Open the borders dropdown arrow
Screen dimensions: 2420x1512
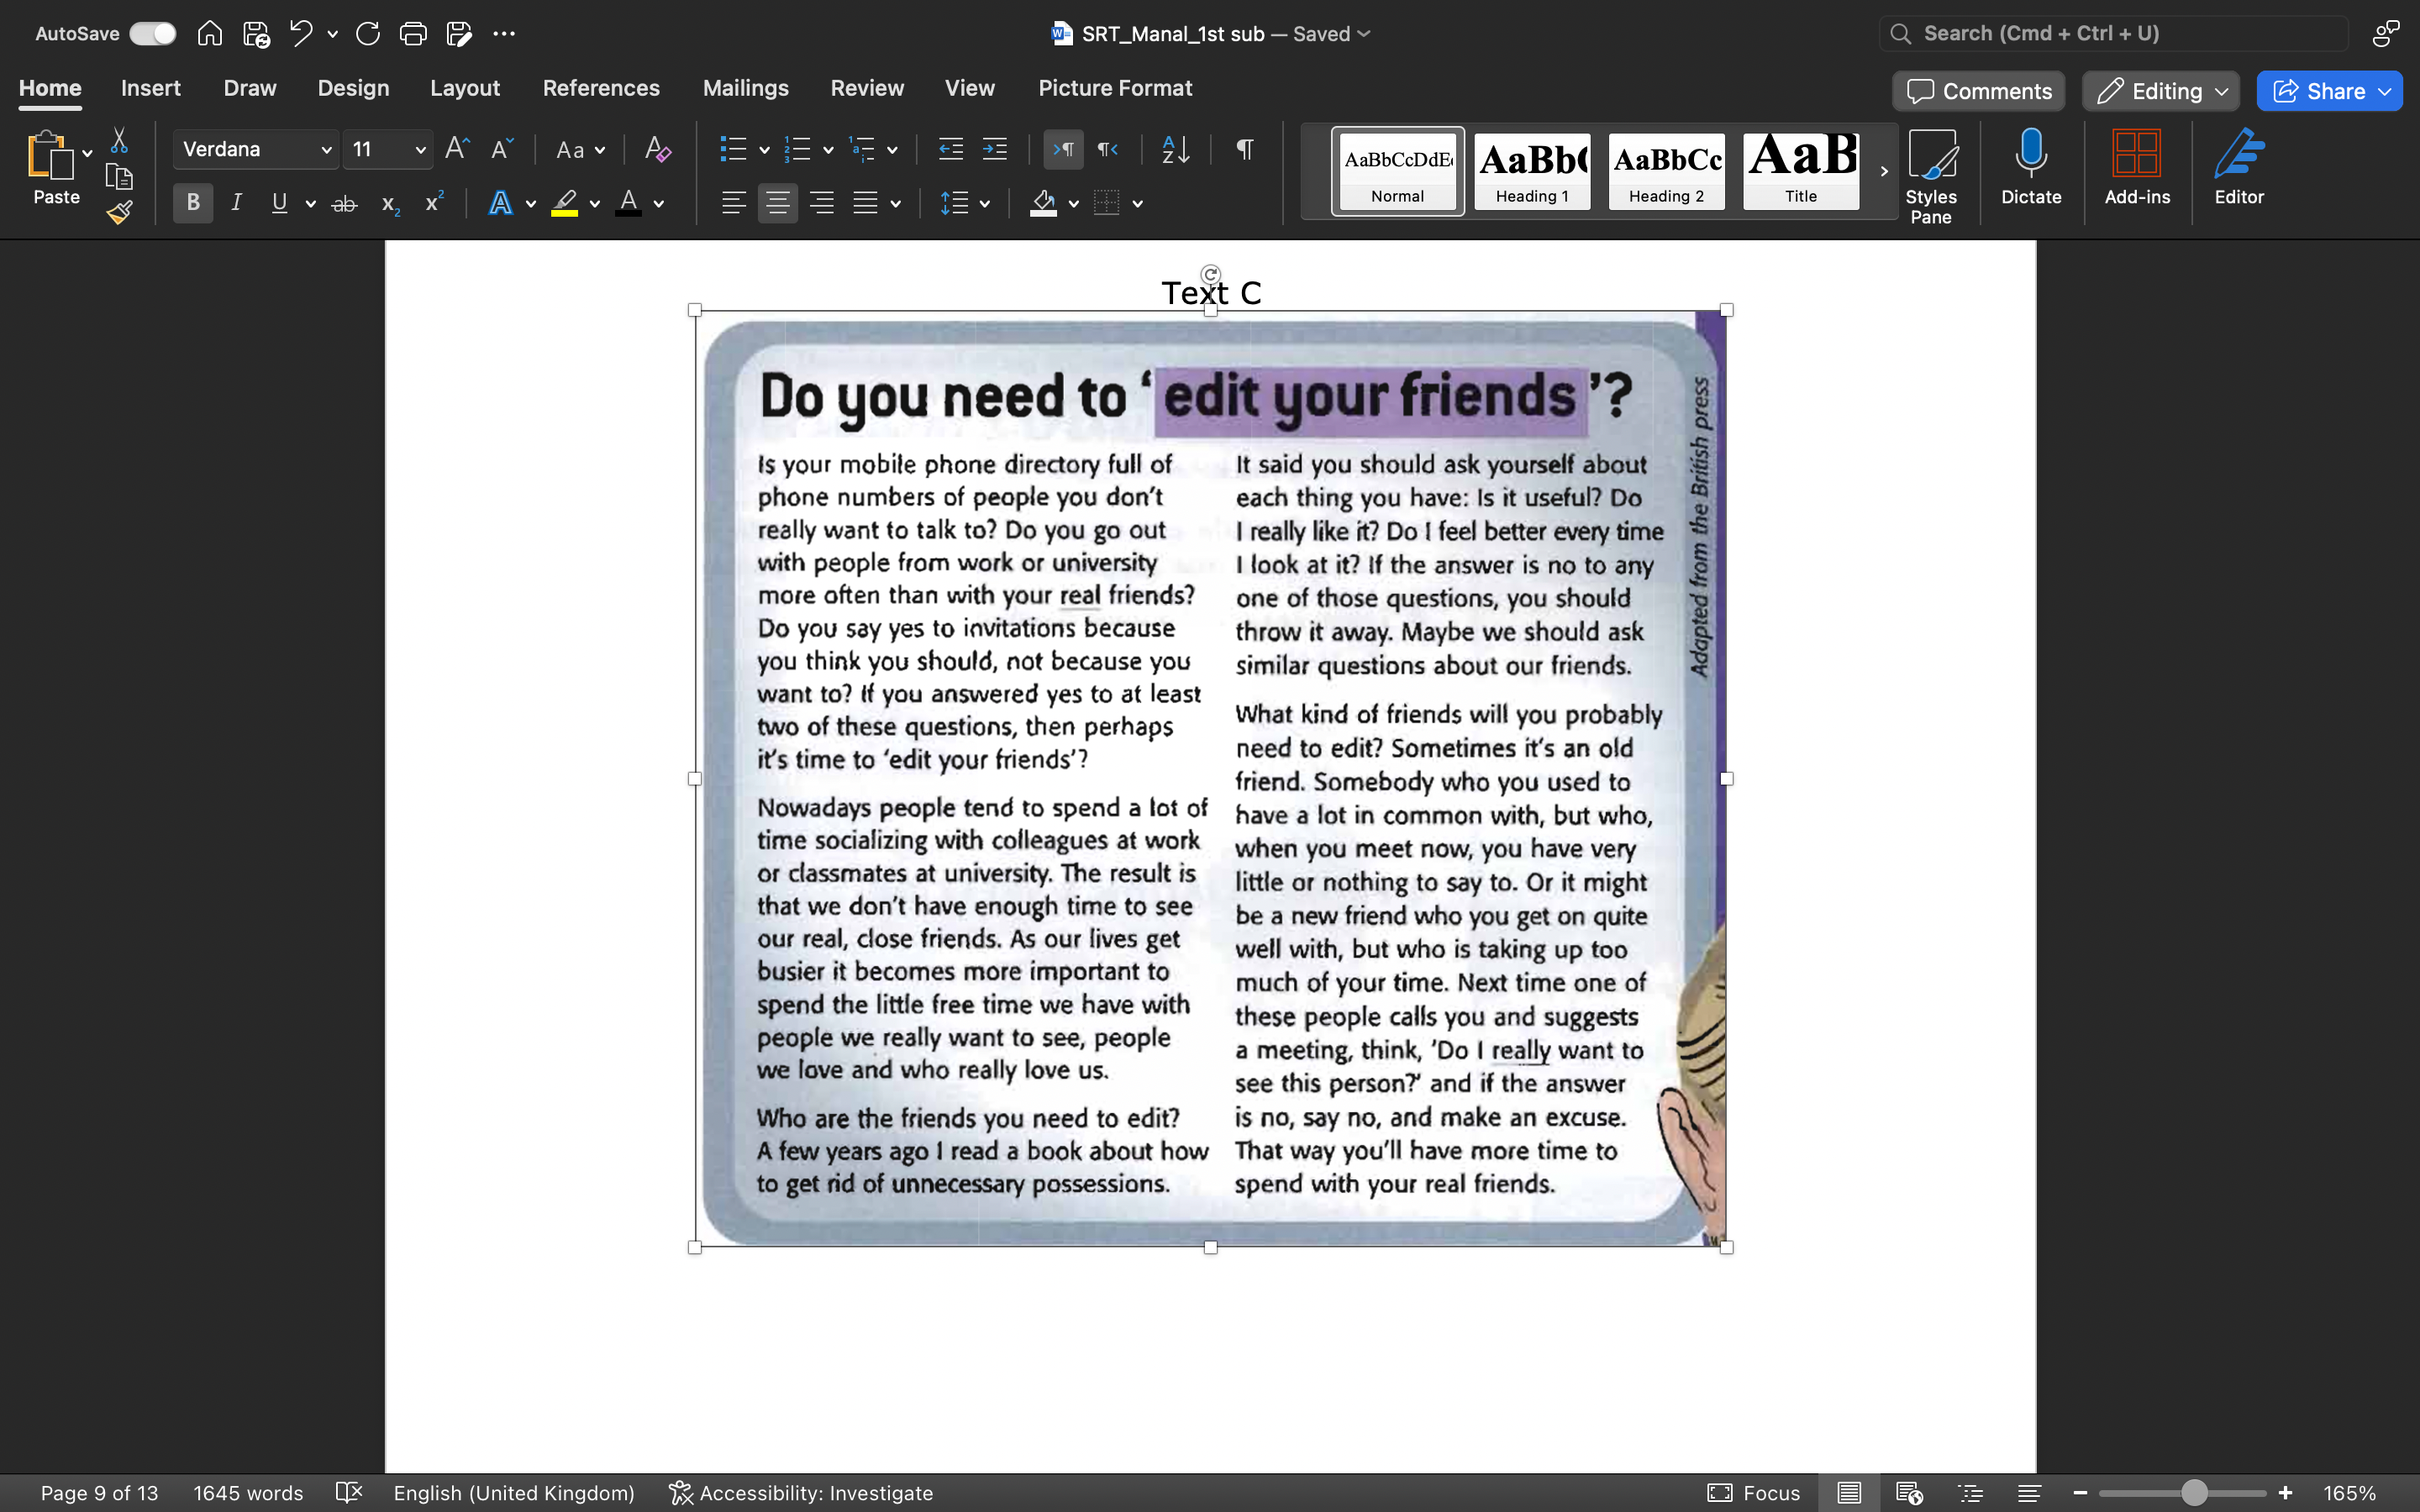pyautogui.click(x=1138, y=204)
